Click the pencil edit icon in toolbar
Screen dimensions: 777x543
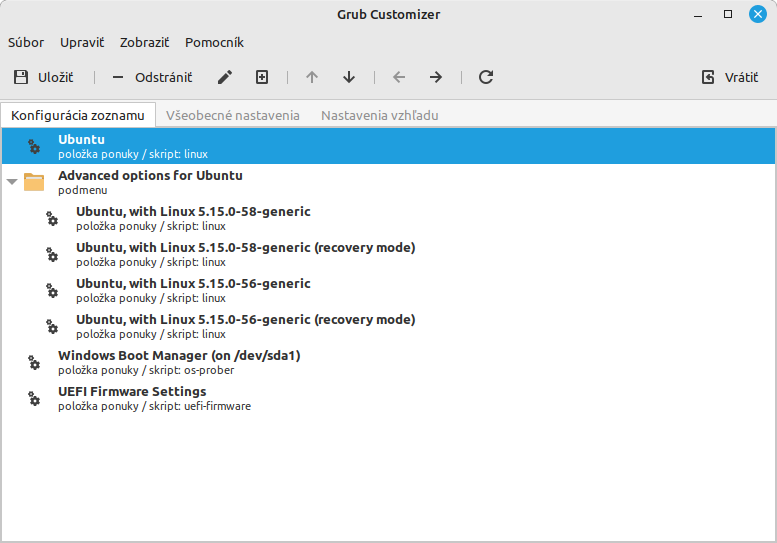[225, 77]
